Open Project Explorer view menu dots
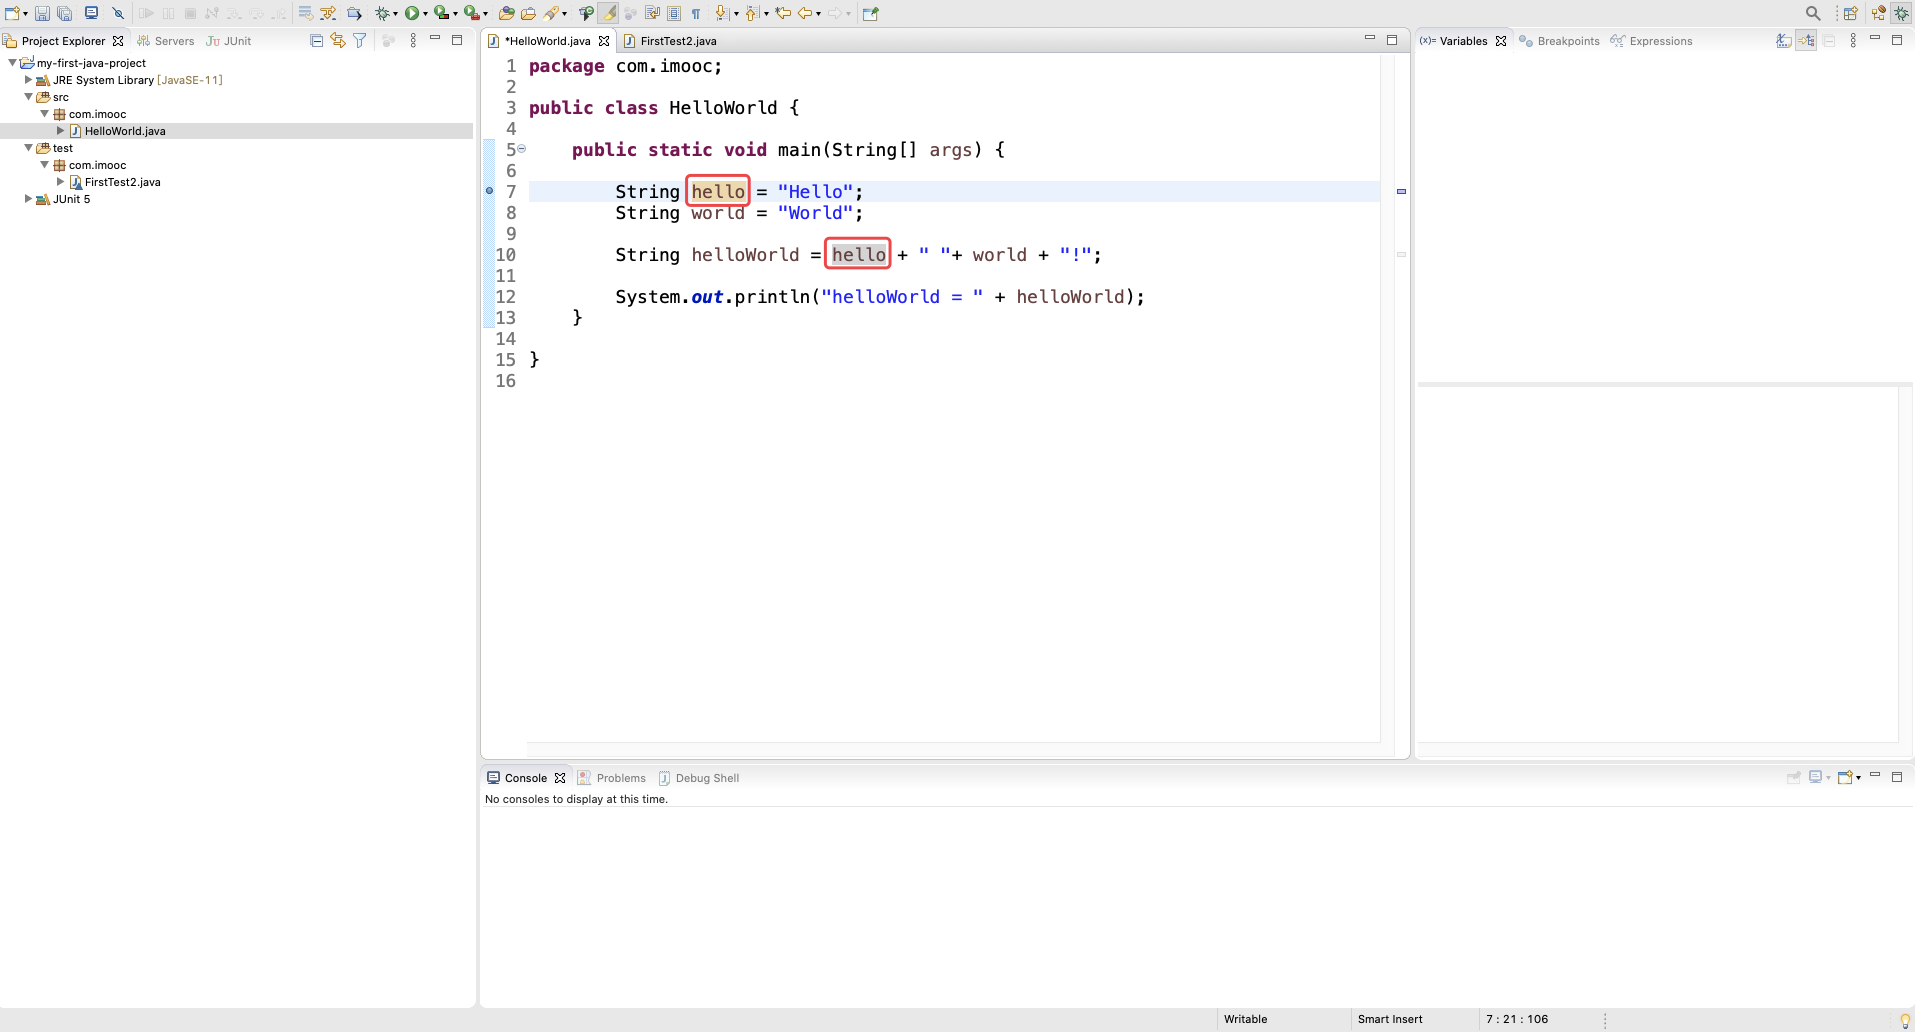Screen dimensions: 1915x1032 click(413, 41)
